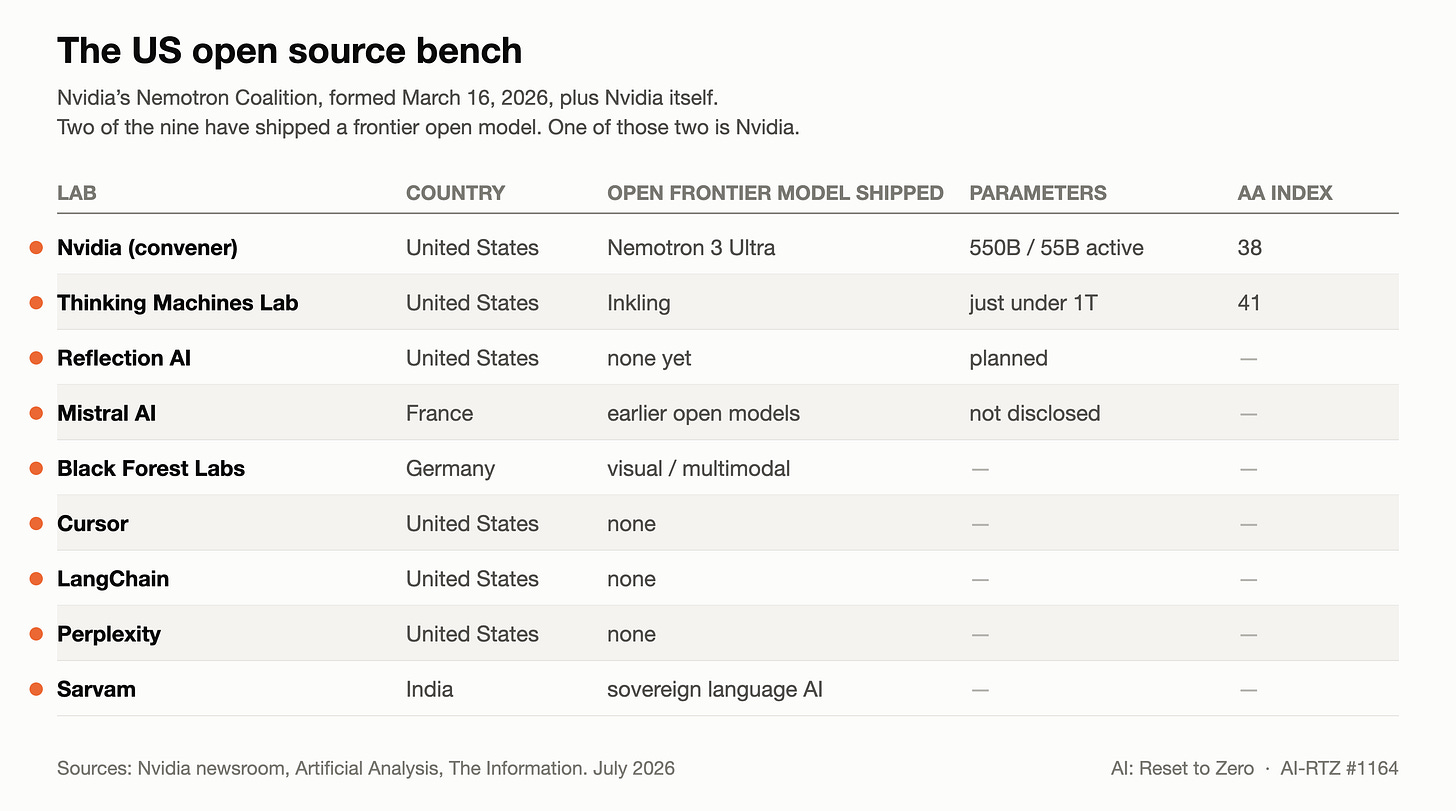
Task: Select the 550B / 55B active parameters cell
Action: tap(1056, 248)
